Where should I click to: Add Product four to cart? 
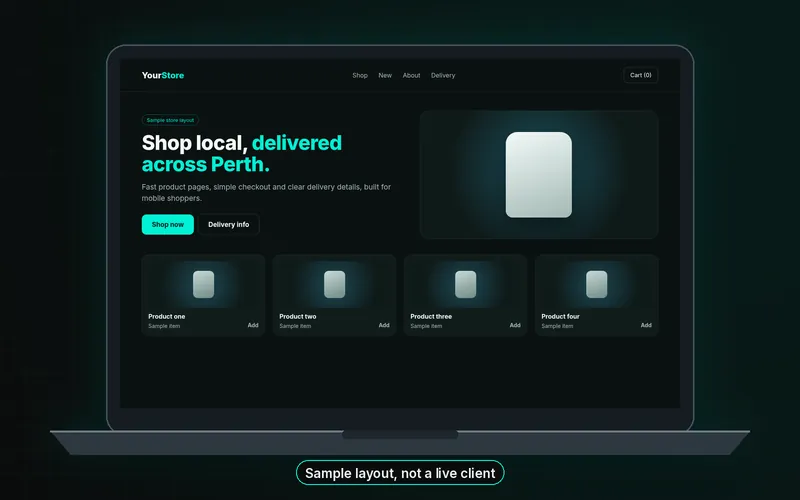click(646, 325)
